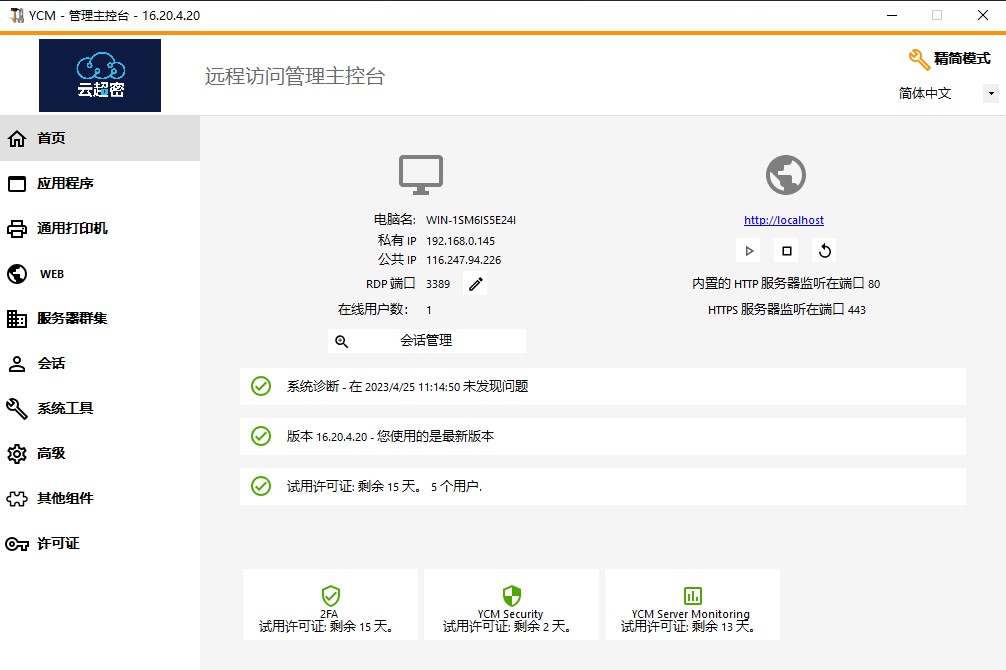
Task: Click the 系统诊断 status row
Action: [602, 386]
